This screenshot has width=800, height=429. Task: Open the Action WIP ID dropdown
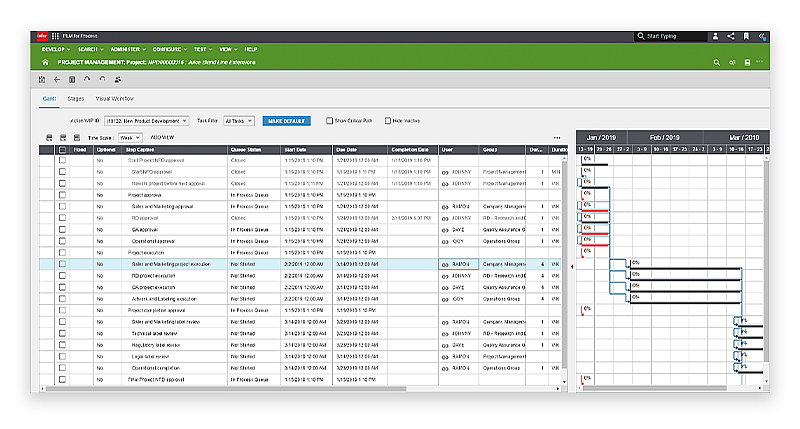146,120
